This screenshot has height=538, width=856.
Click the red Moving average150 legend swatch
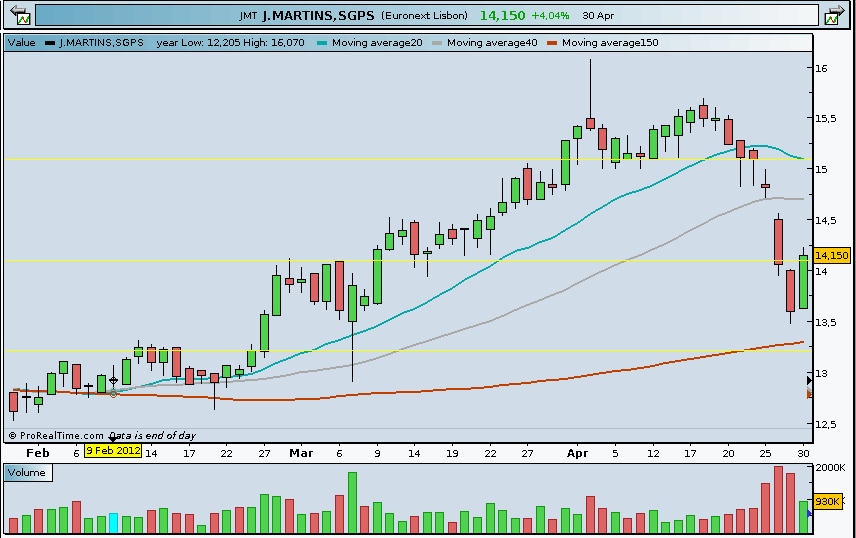click(x=552, y=43)
